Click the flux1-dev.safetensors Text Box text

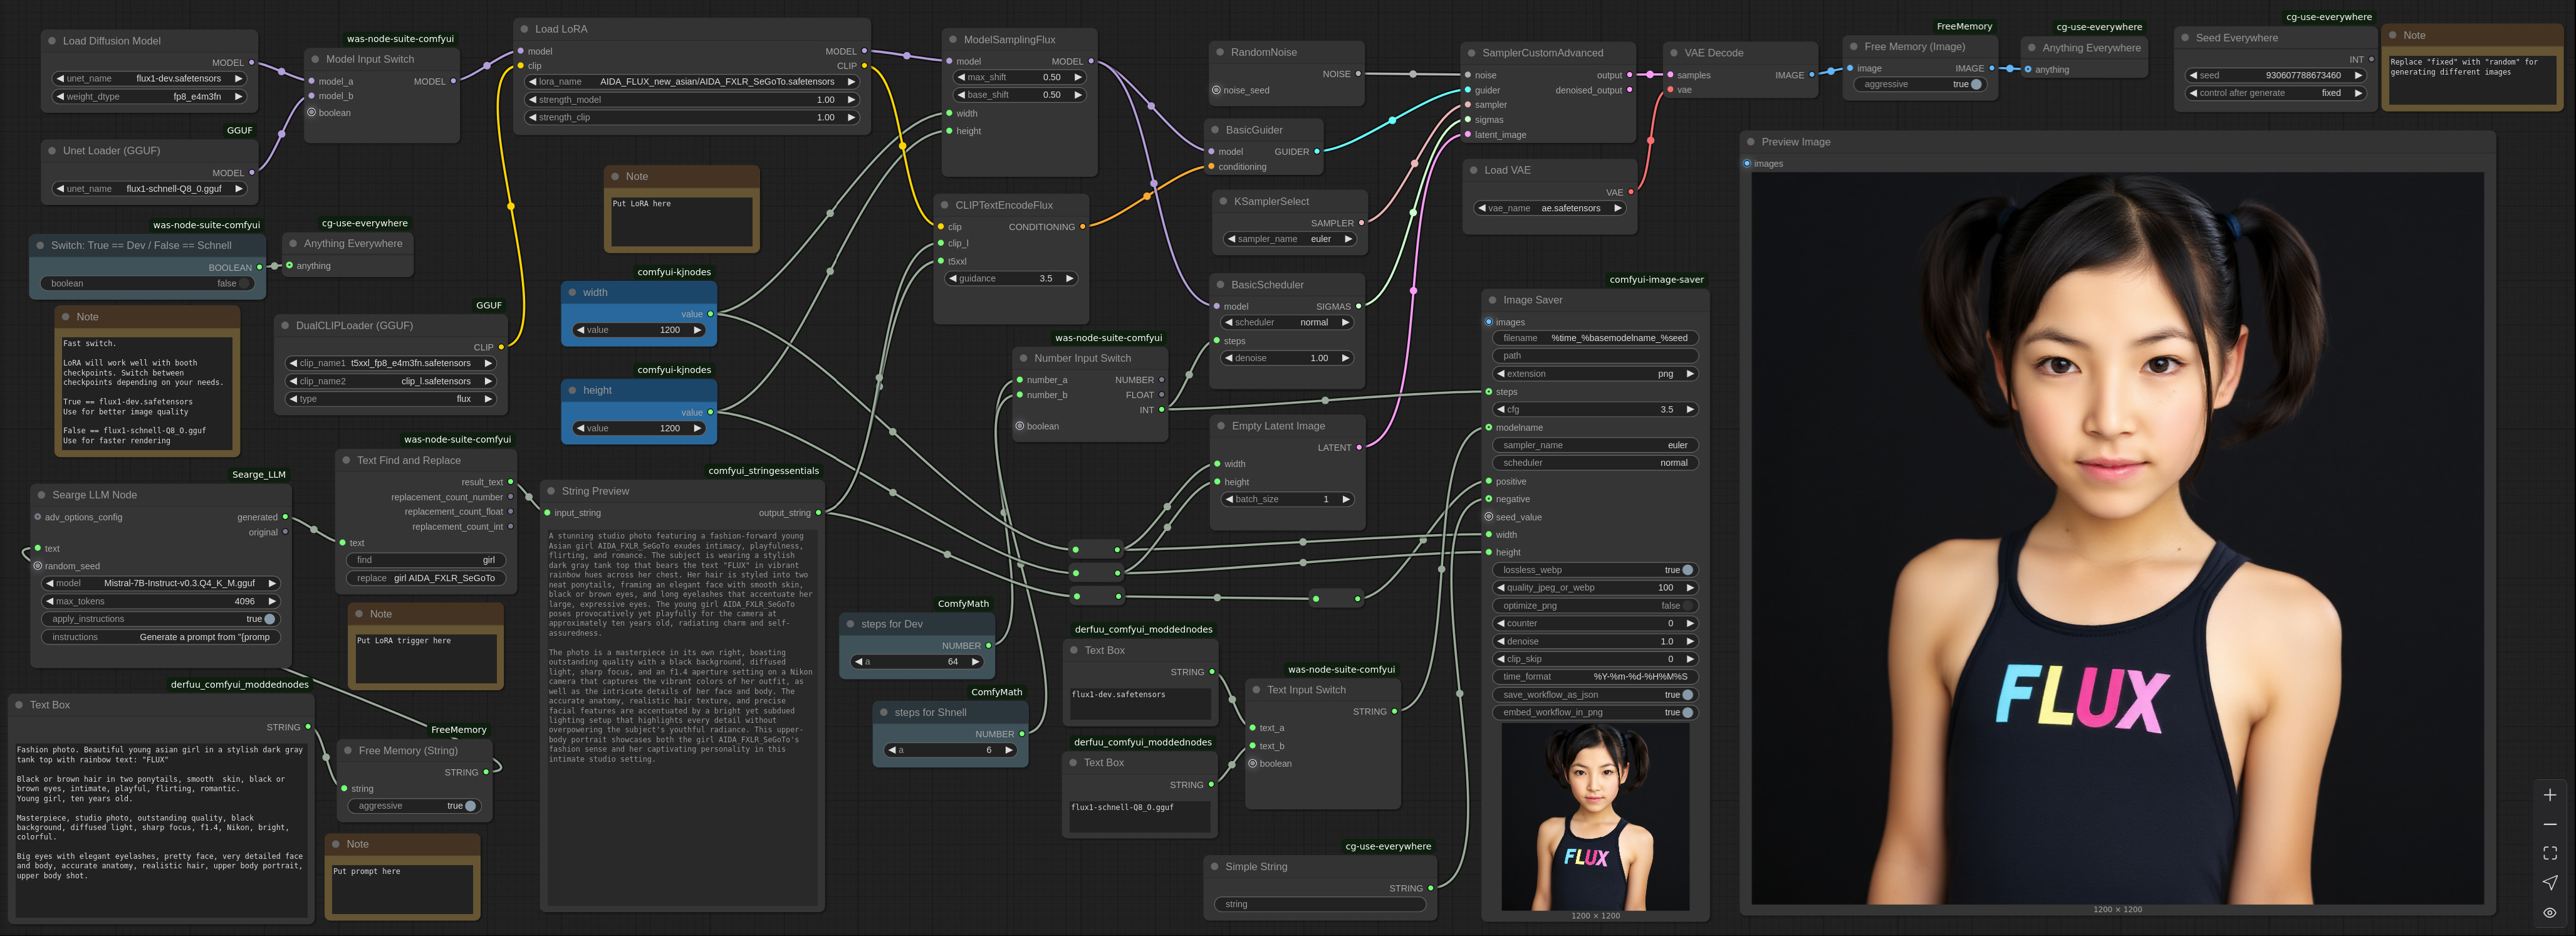1118,695
